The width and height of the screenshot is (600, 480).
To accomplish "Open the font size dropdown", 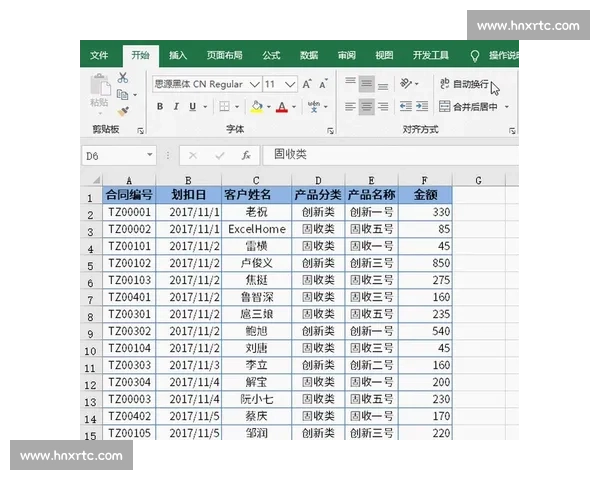I will (290, 84).
